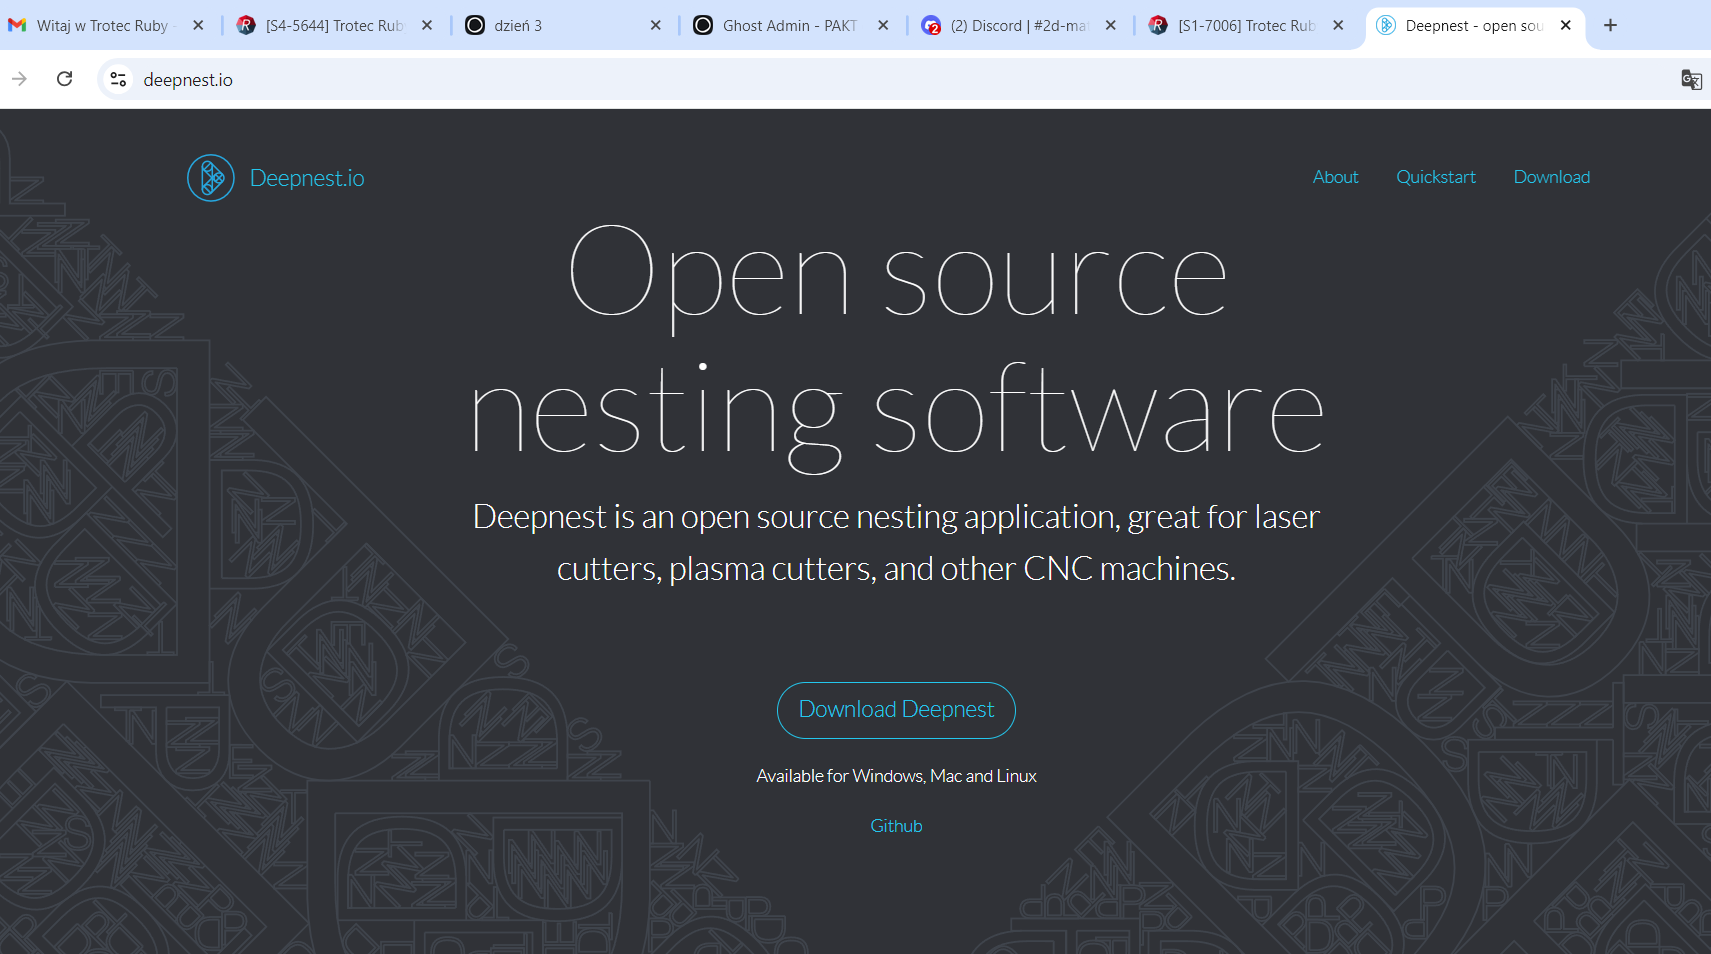Click the forward navigation arrow
The height and width of the screenshot is (954, 1711).
pos(19,79)
